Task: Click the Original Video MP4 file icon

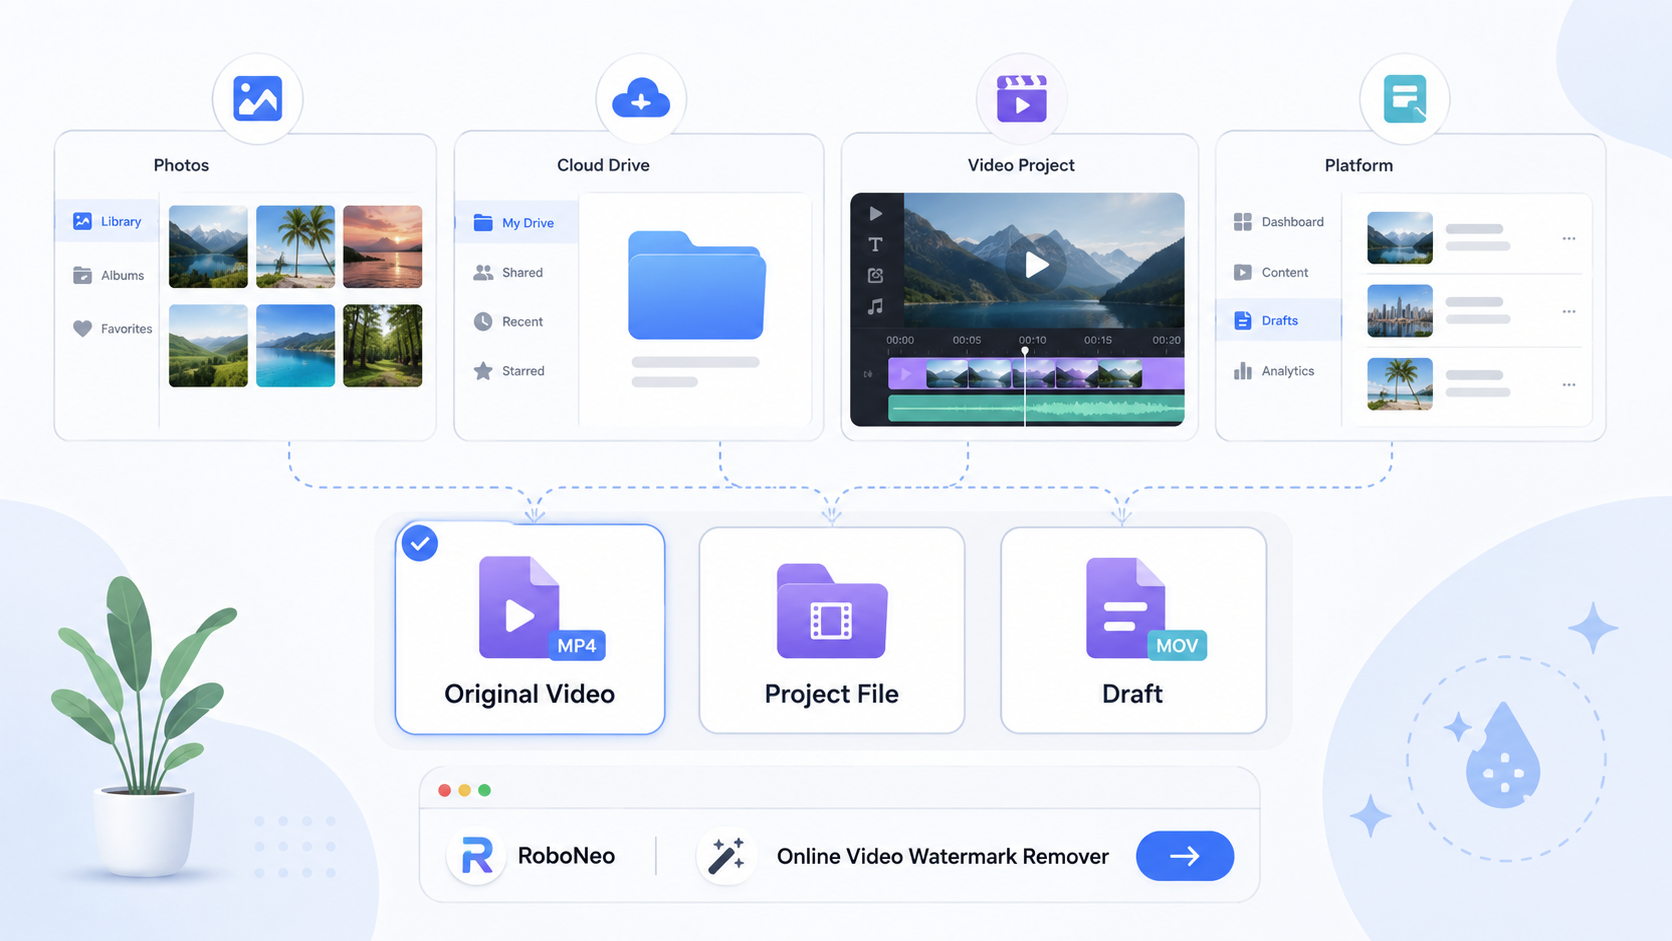Action: pos(541,608)
